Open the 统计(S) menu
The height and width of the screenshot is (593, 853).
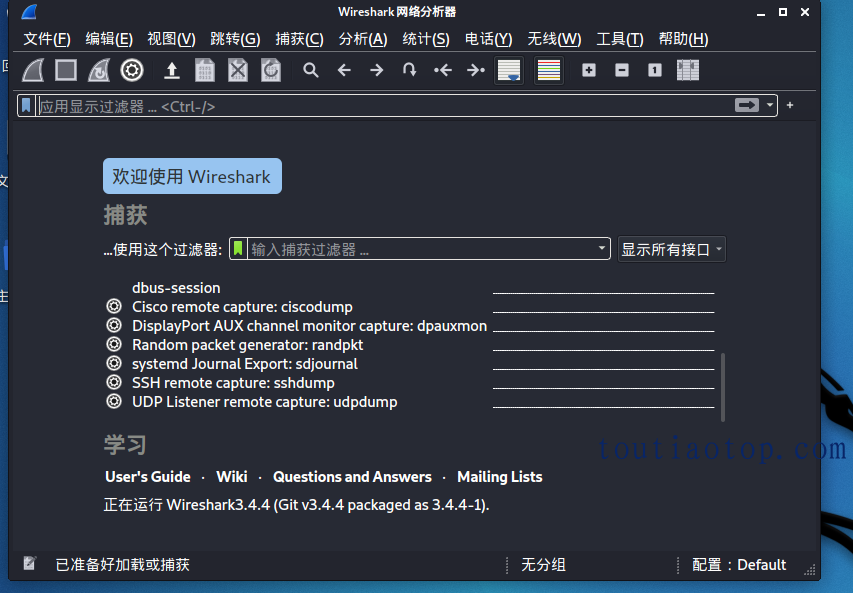426,39
